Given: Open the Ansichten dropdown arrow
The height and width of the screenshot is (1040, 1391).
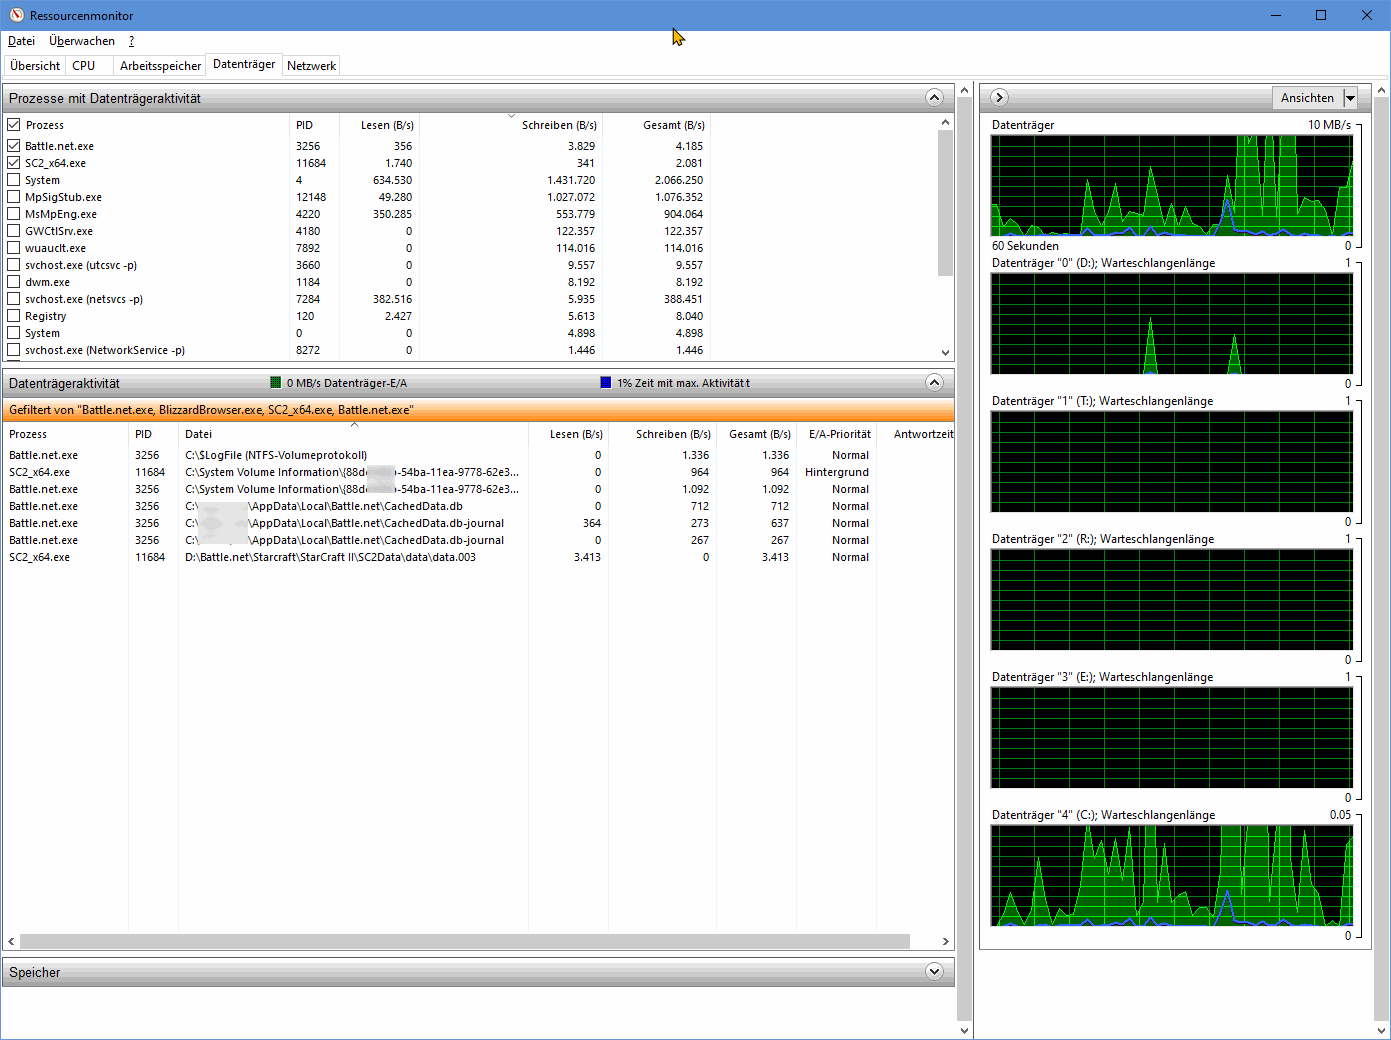Looking at the screenshot, I should click(x=1350, y=98).
